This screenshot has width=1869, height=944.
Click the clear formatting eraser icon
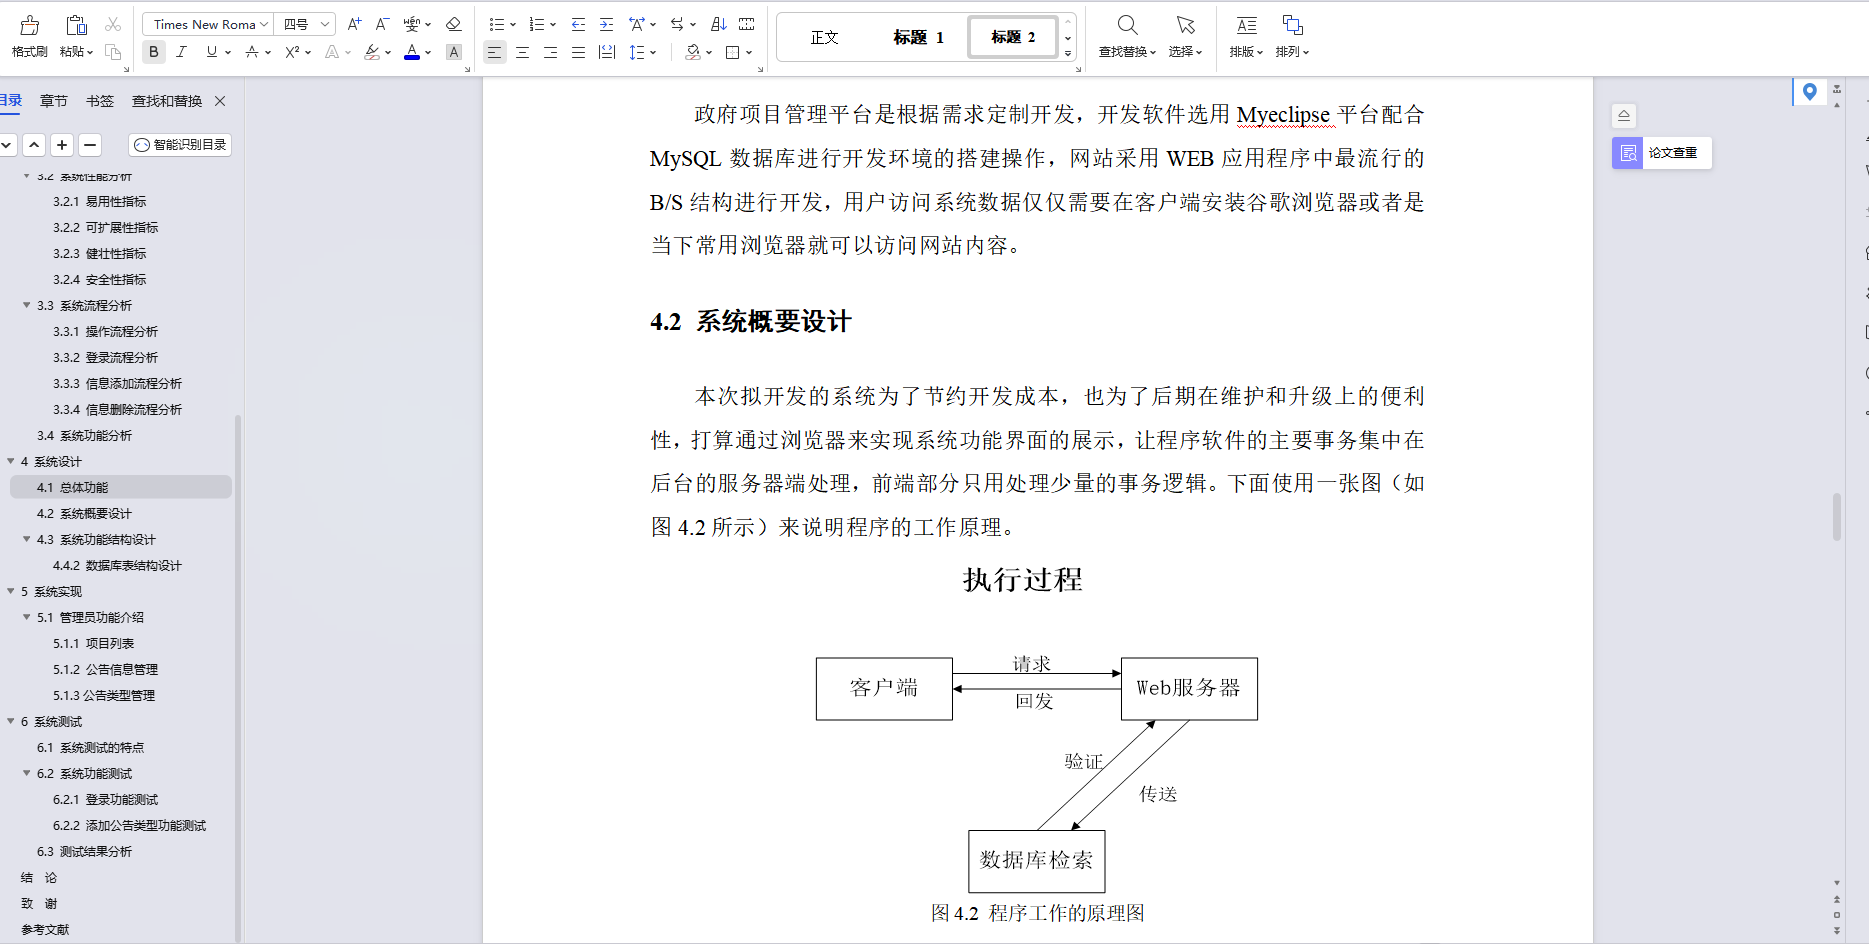(x=453, y=24)
